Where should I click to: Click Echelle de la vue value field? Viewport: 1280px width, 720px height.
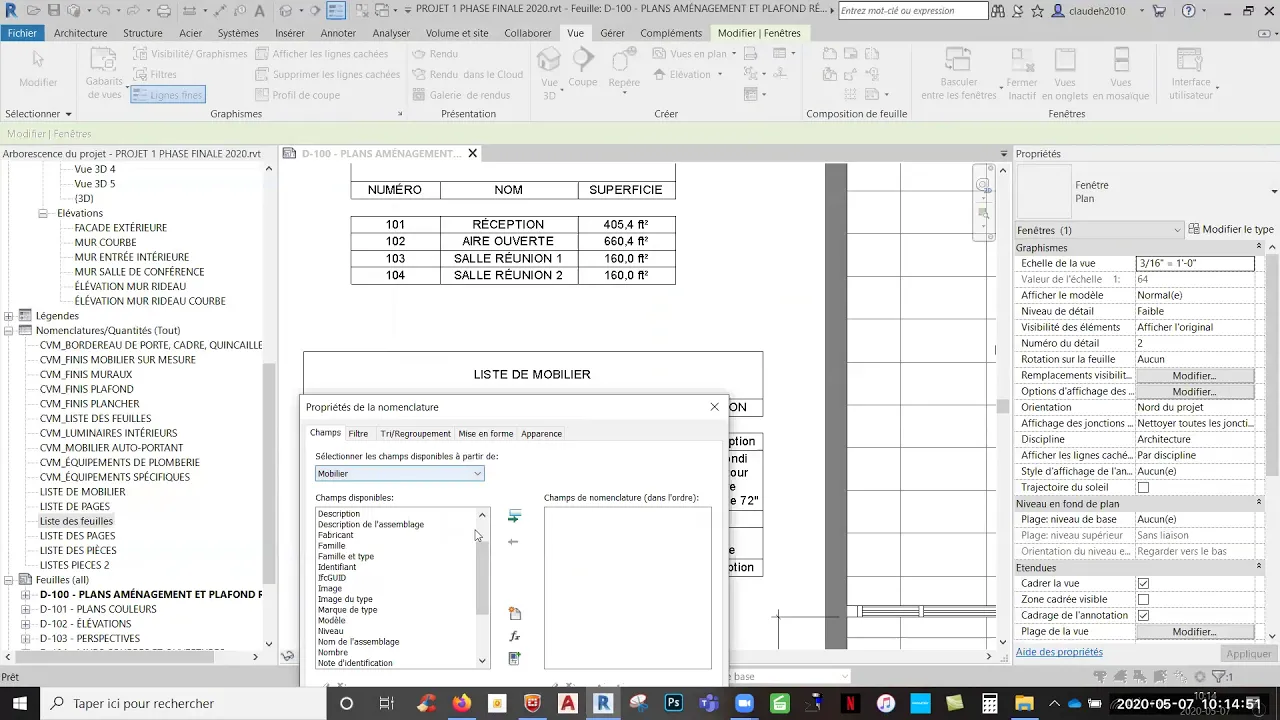(1195, 263)
